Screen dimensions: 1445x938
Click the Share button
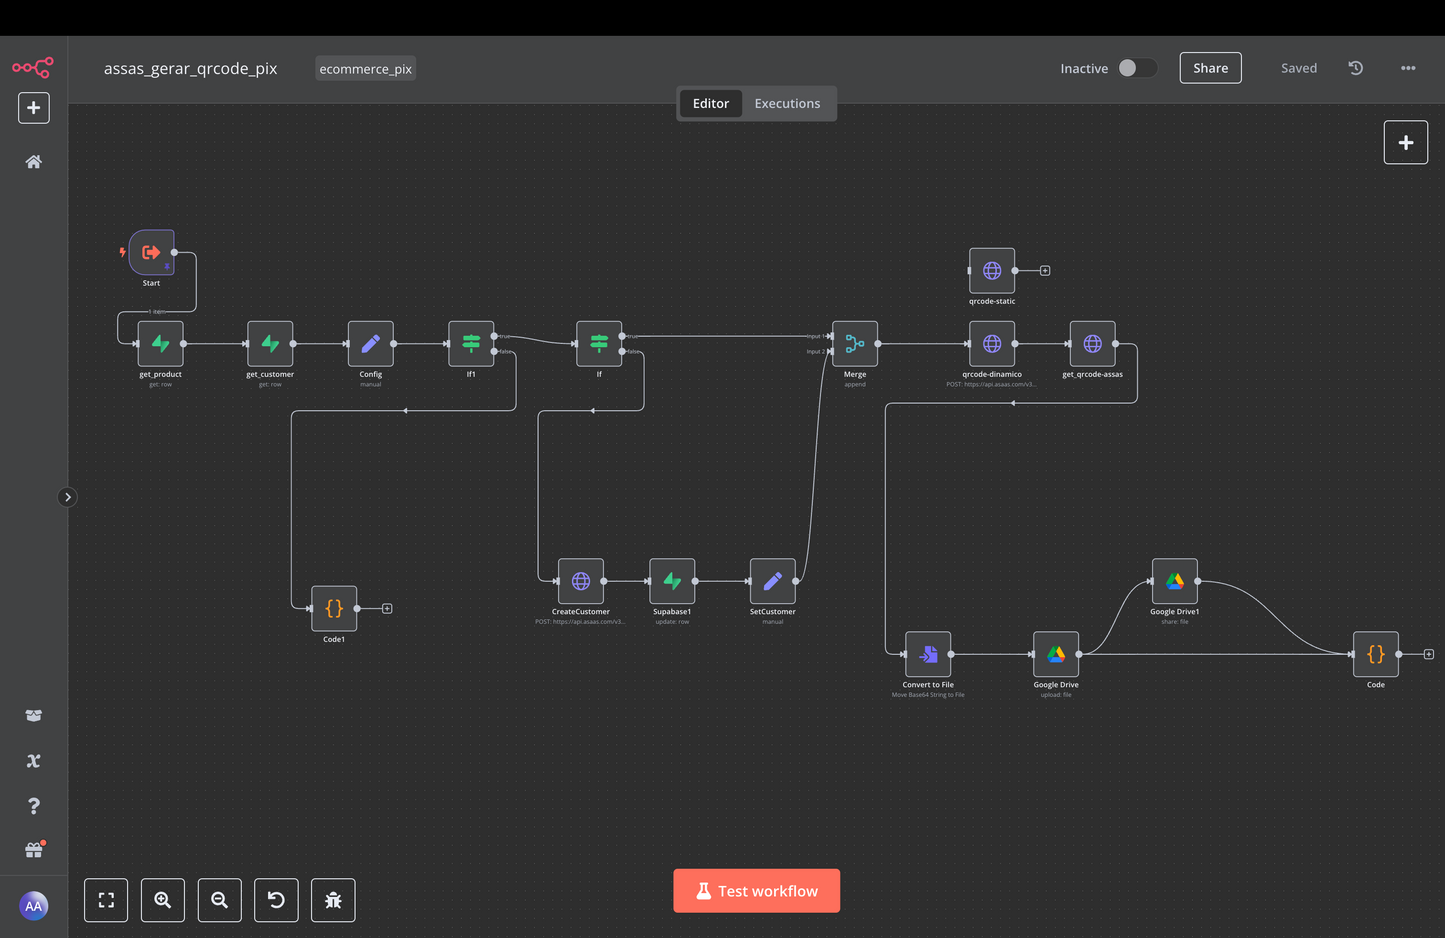pyautogui.click(x=1210, y=68)
